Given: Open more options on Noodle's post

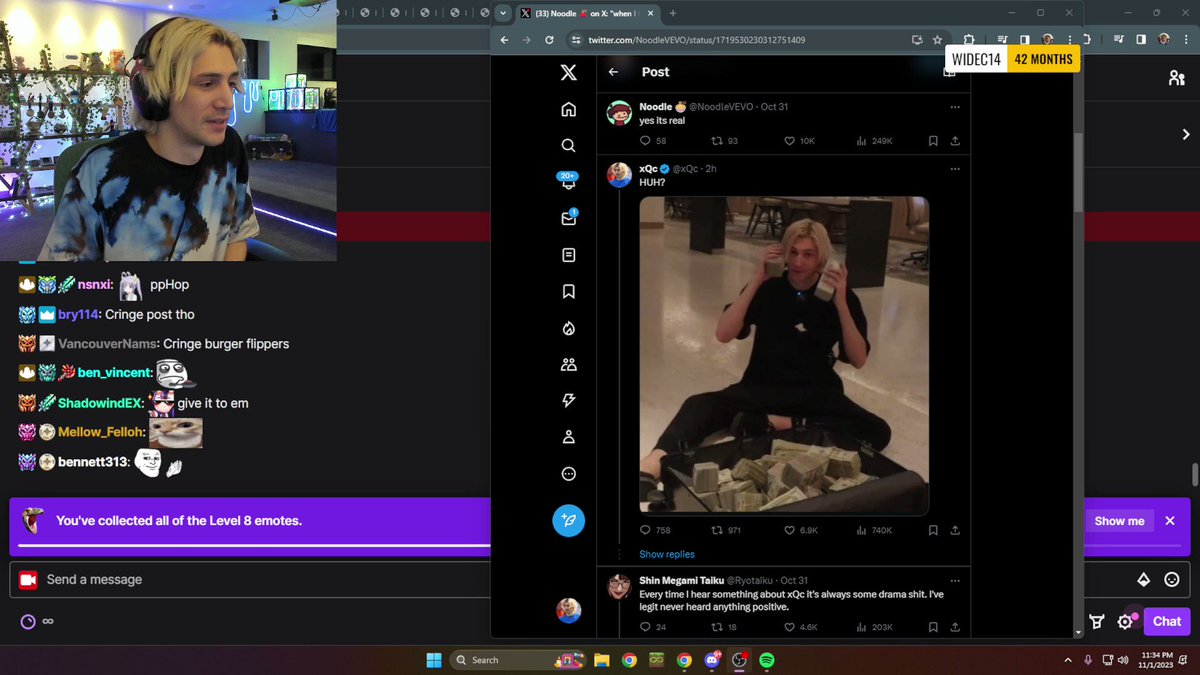Looking at the screenshot, I should [954, 106].
